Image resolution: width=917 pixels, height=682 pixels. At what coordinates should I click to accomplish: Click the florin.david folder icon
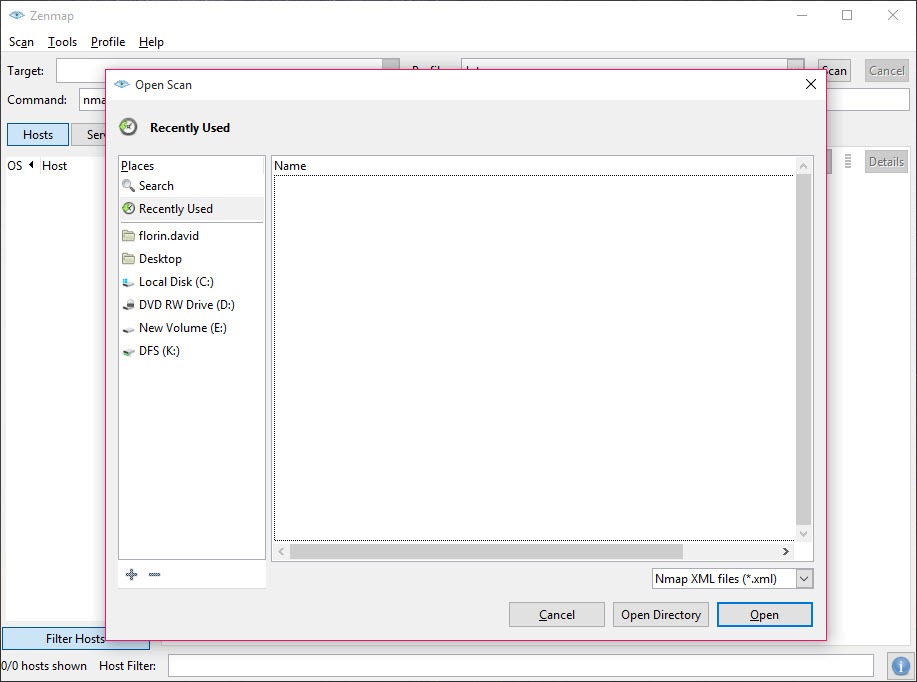tap(128, 236)
